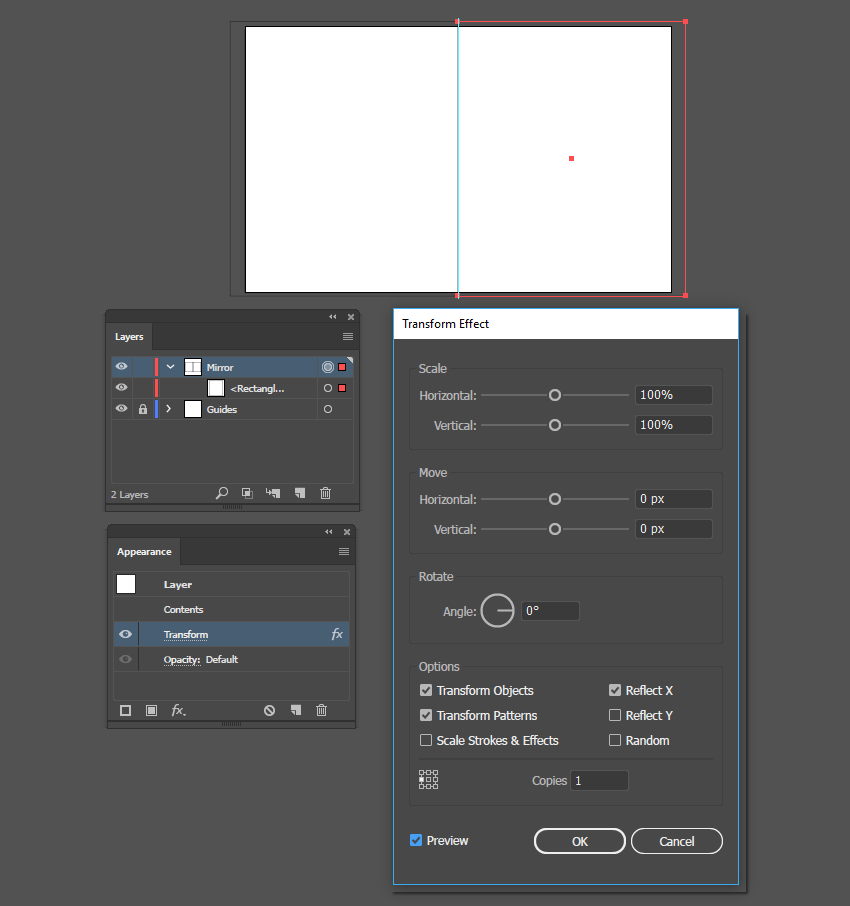
Task: Click the Locate Object magnifier icon
Action: click(220, 492)
